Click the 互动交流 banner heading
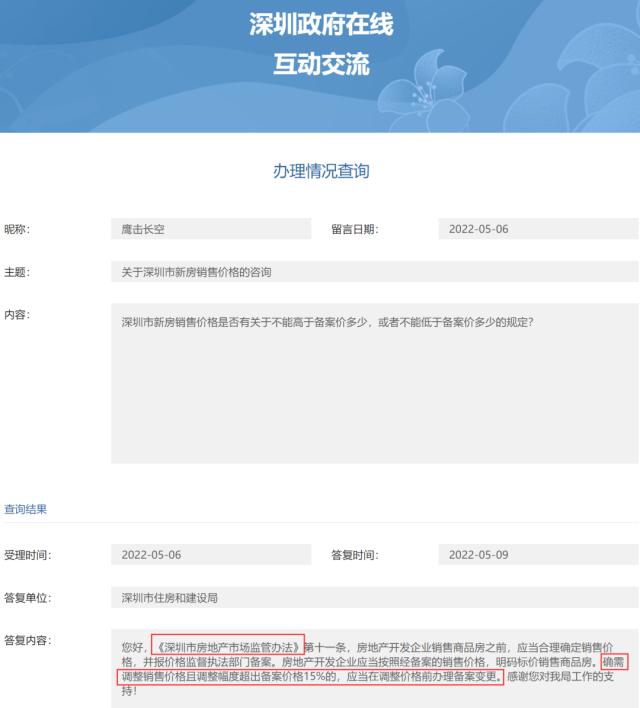Viewport: 640px width, 708px height. [x=321, y=64]
